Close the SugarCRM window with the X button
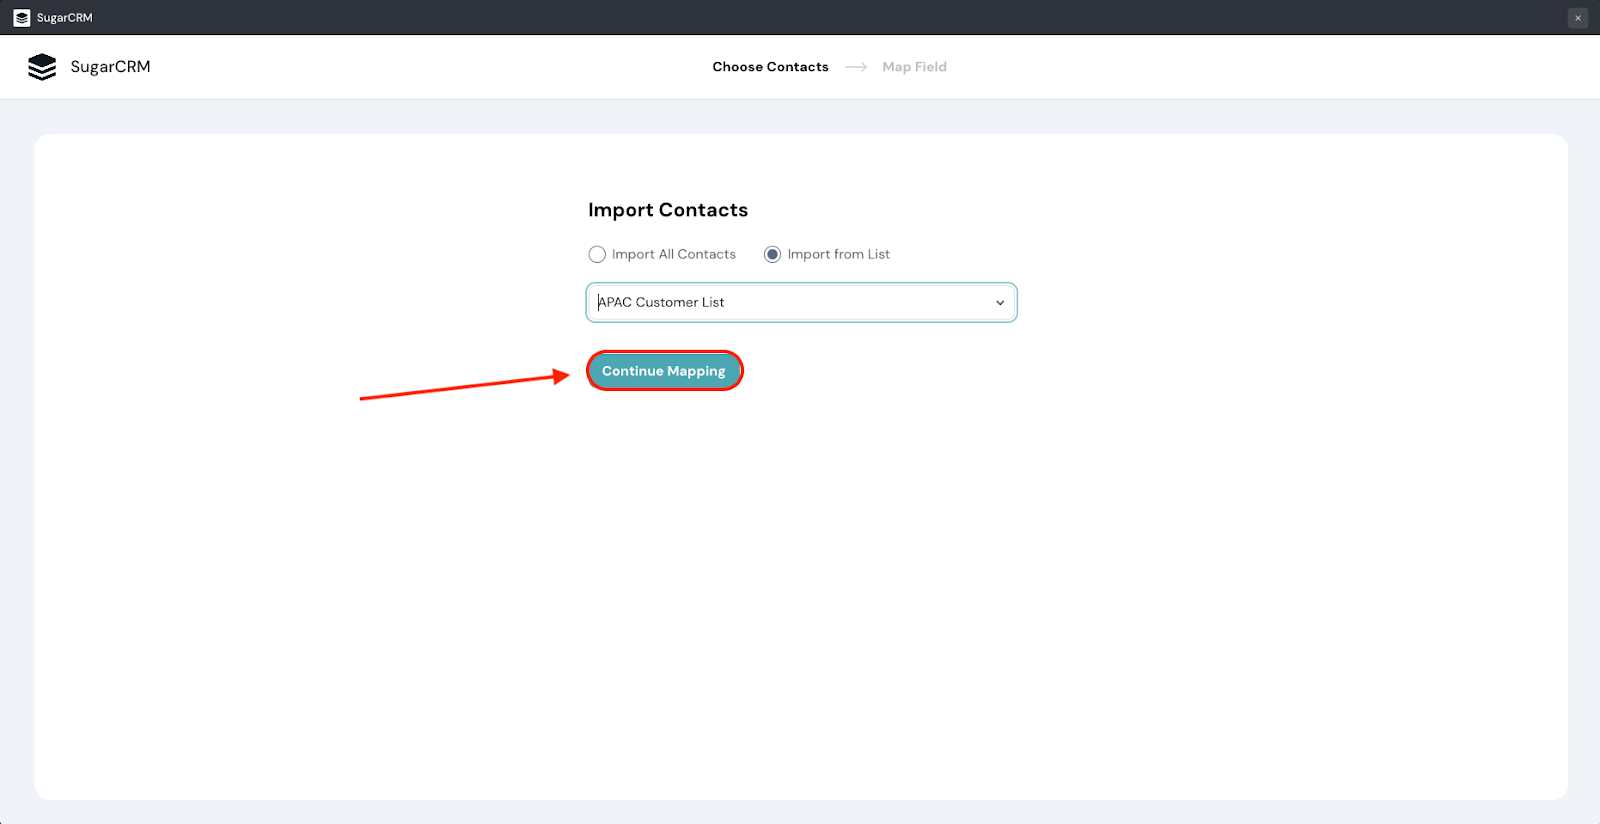 [1578, 18]
